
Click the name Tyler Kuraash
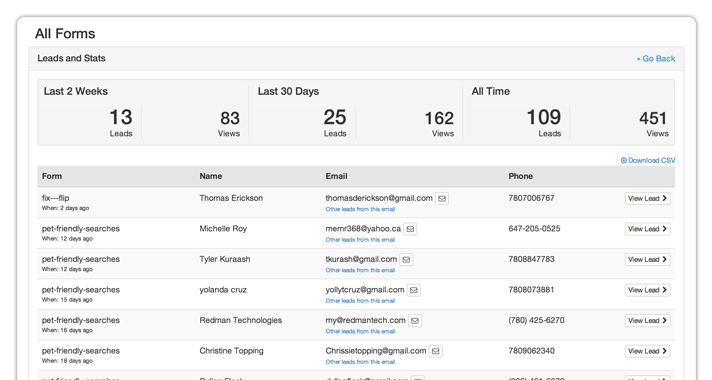[225, 259]
